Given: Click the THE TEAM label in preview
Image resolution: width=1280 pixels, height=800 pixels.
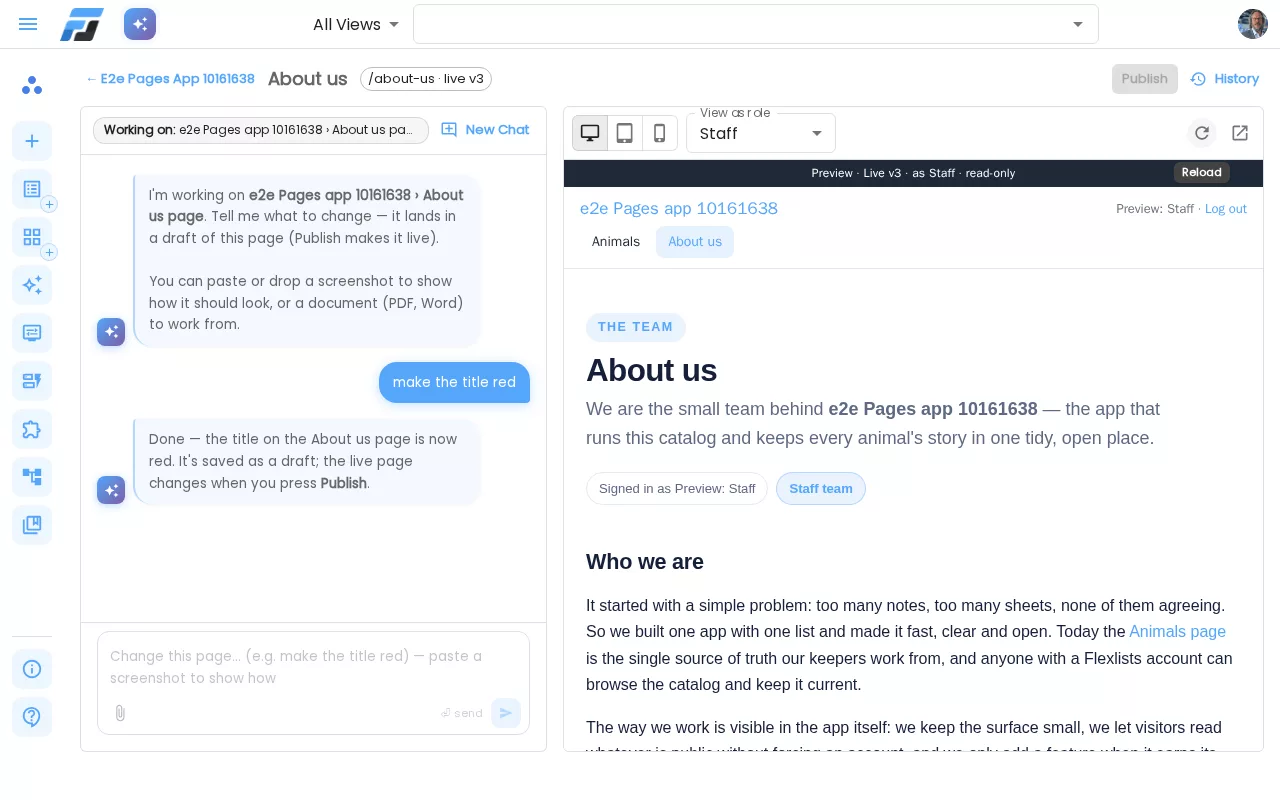Looking at the screenshot, I should point(636,327).
